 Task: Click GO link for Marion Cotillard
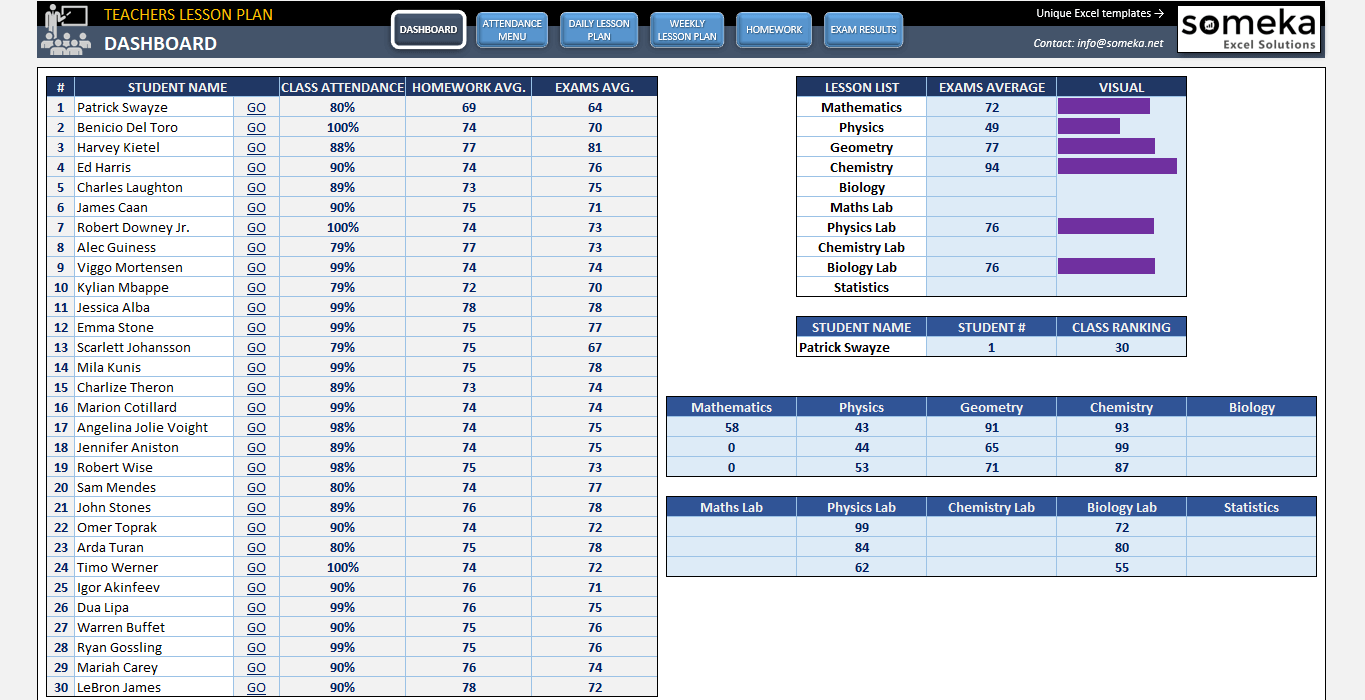pos(256,407)
